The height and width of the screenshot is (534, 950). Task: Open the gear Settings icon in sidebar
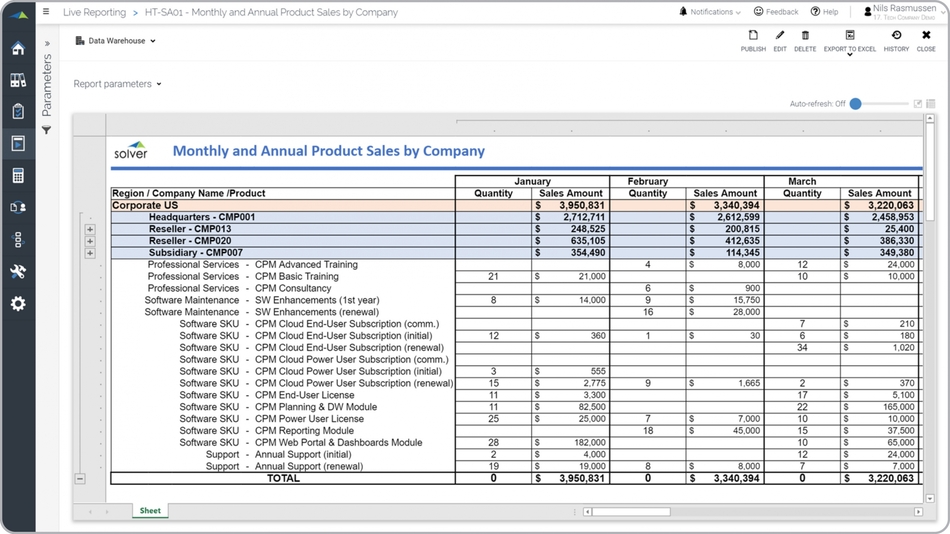pyautogui.click(x=17, y=304)
